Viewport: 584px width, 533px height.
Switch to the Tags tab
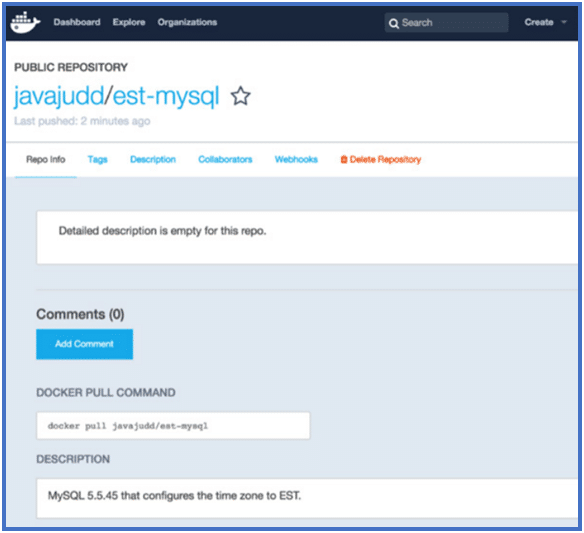[x=98, y=159]
